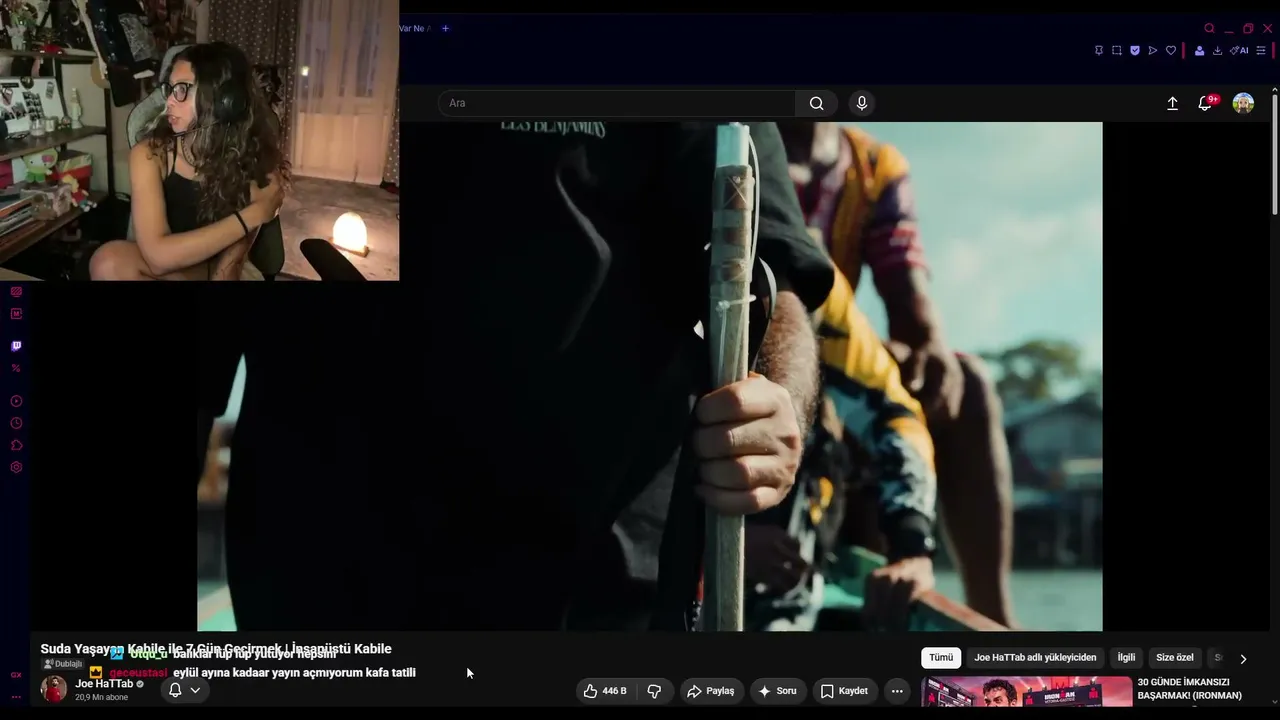
Task: Open the three-dot sidebar menu at bottom-left
Action: pyautogui.click(x=16, y=696)
